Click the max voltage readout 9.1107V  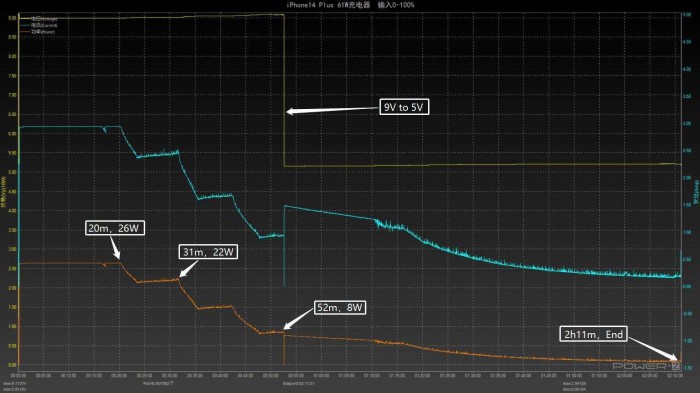15,384
